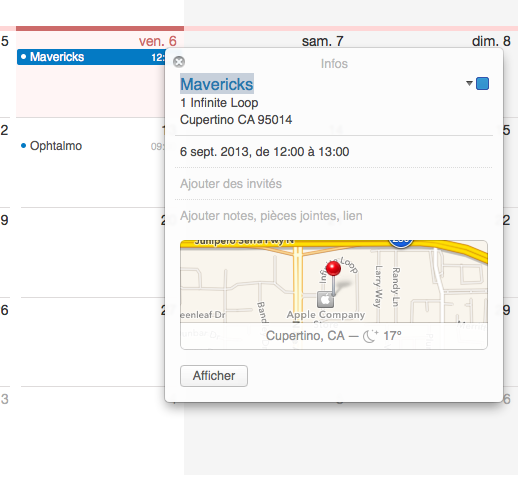The height and width of the screenshot is (477, 526).
Task: Click the Apple Company Store map icon
Action: coord(325,299)
